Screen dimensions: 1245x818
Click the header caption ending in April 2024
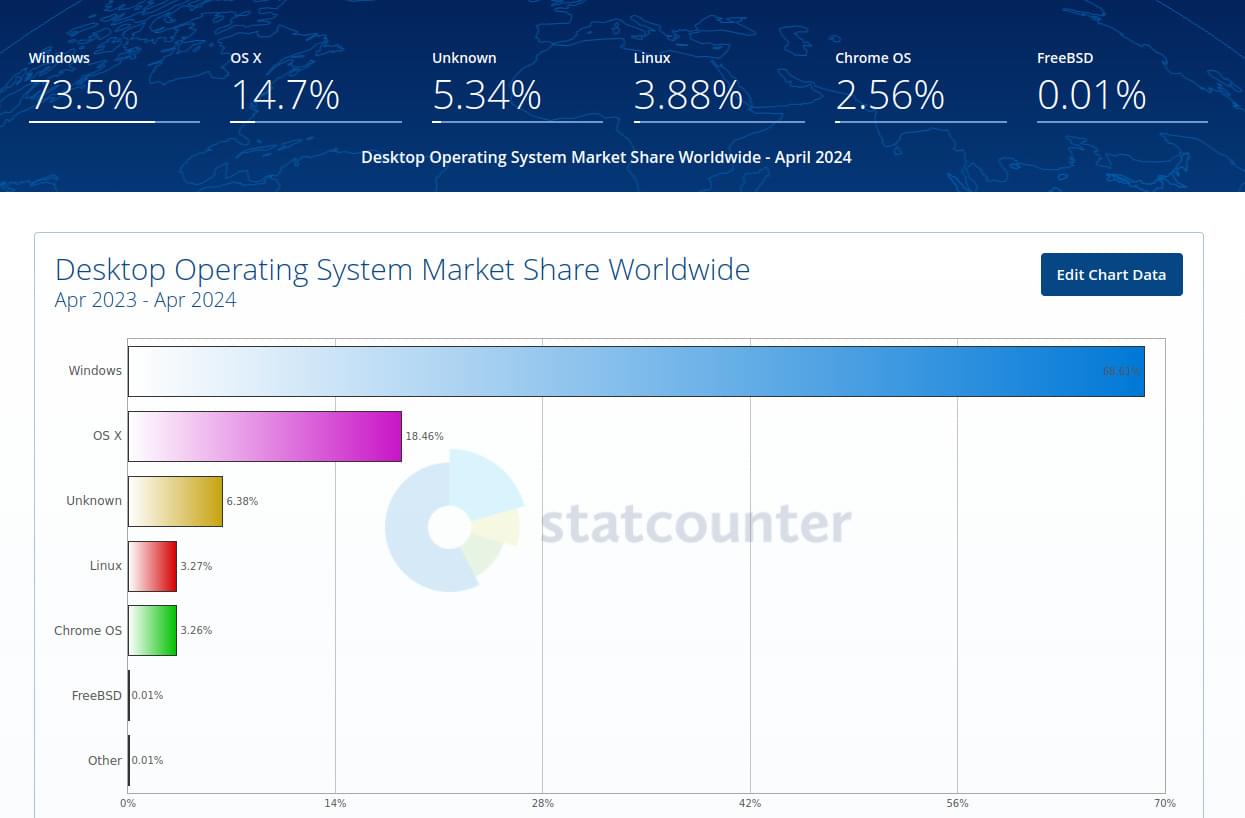tap(606, 157)
